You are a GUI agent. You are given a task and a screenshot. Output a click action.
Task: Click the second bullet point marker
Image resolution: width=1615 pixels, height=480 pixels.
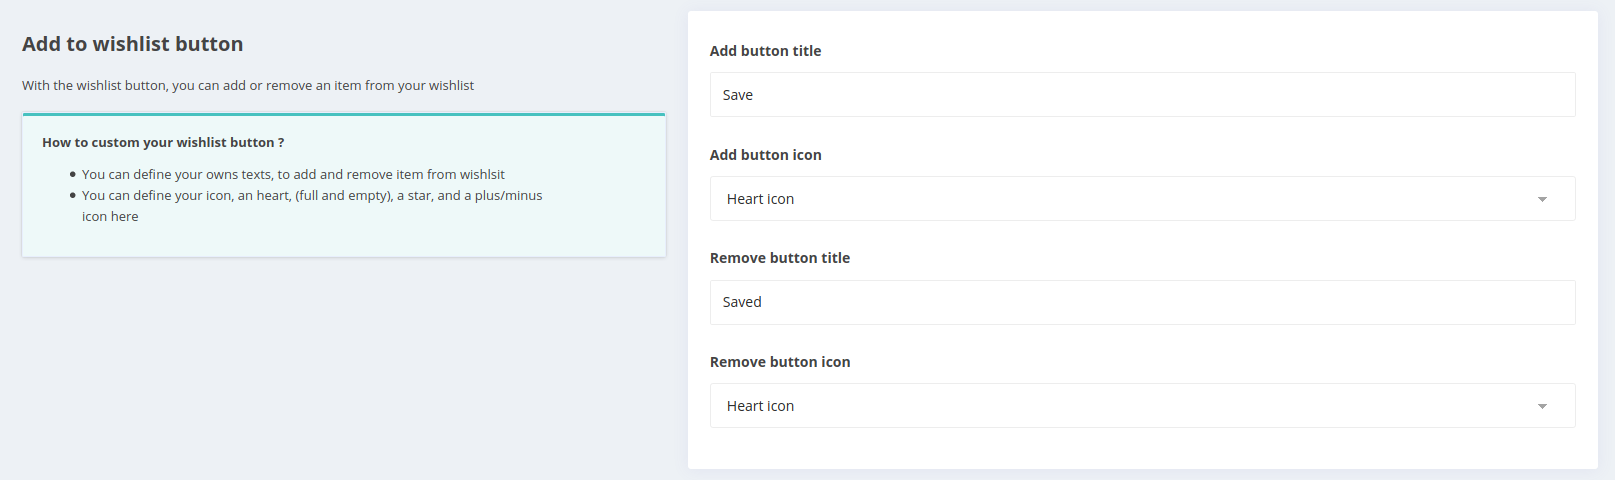[73, 195]
